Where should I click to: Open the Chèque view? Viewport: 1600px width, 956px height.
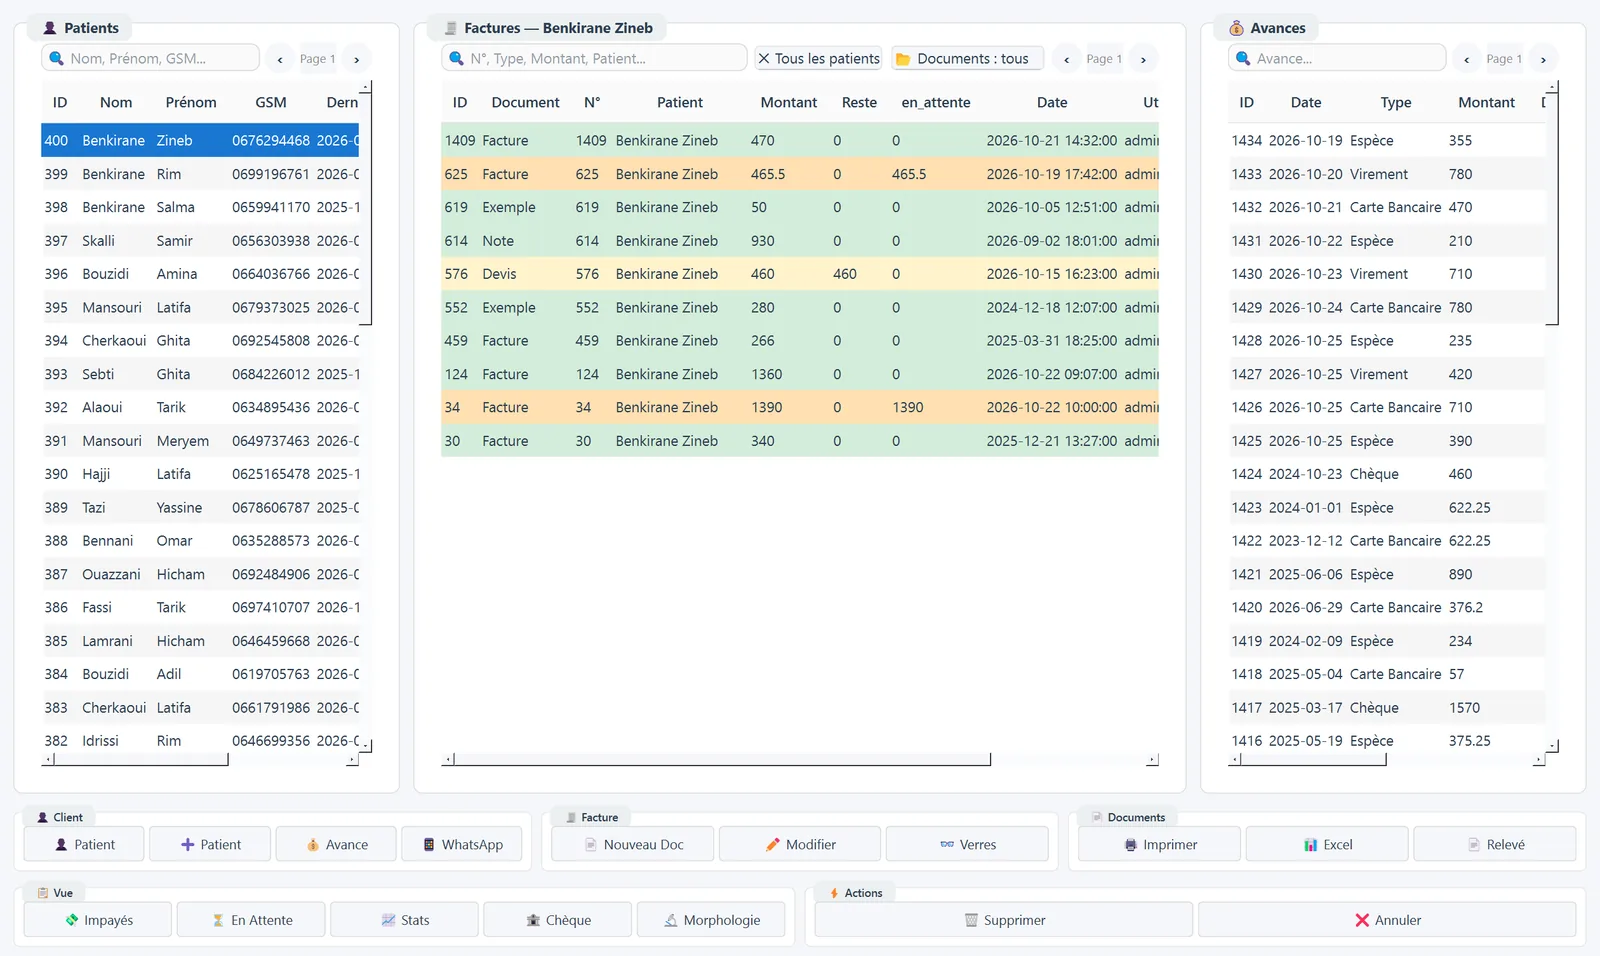(558, 920)
